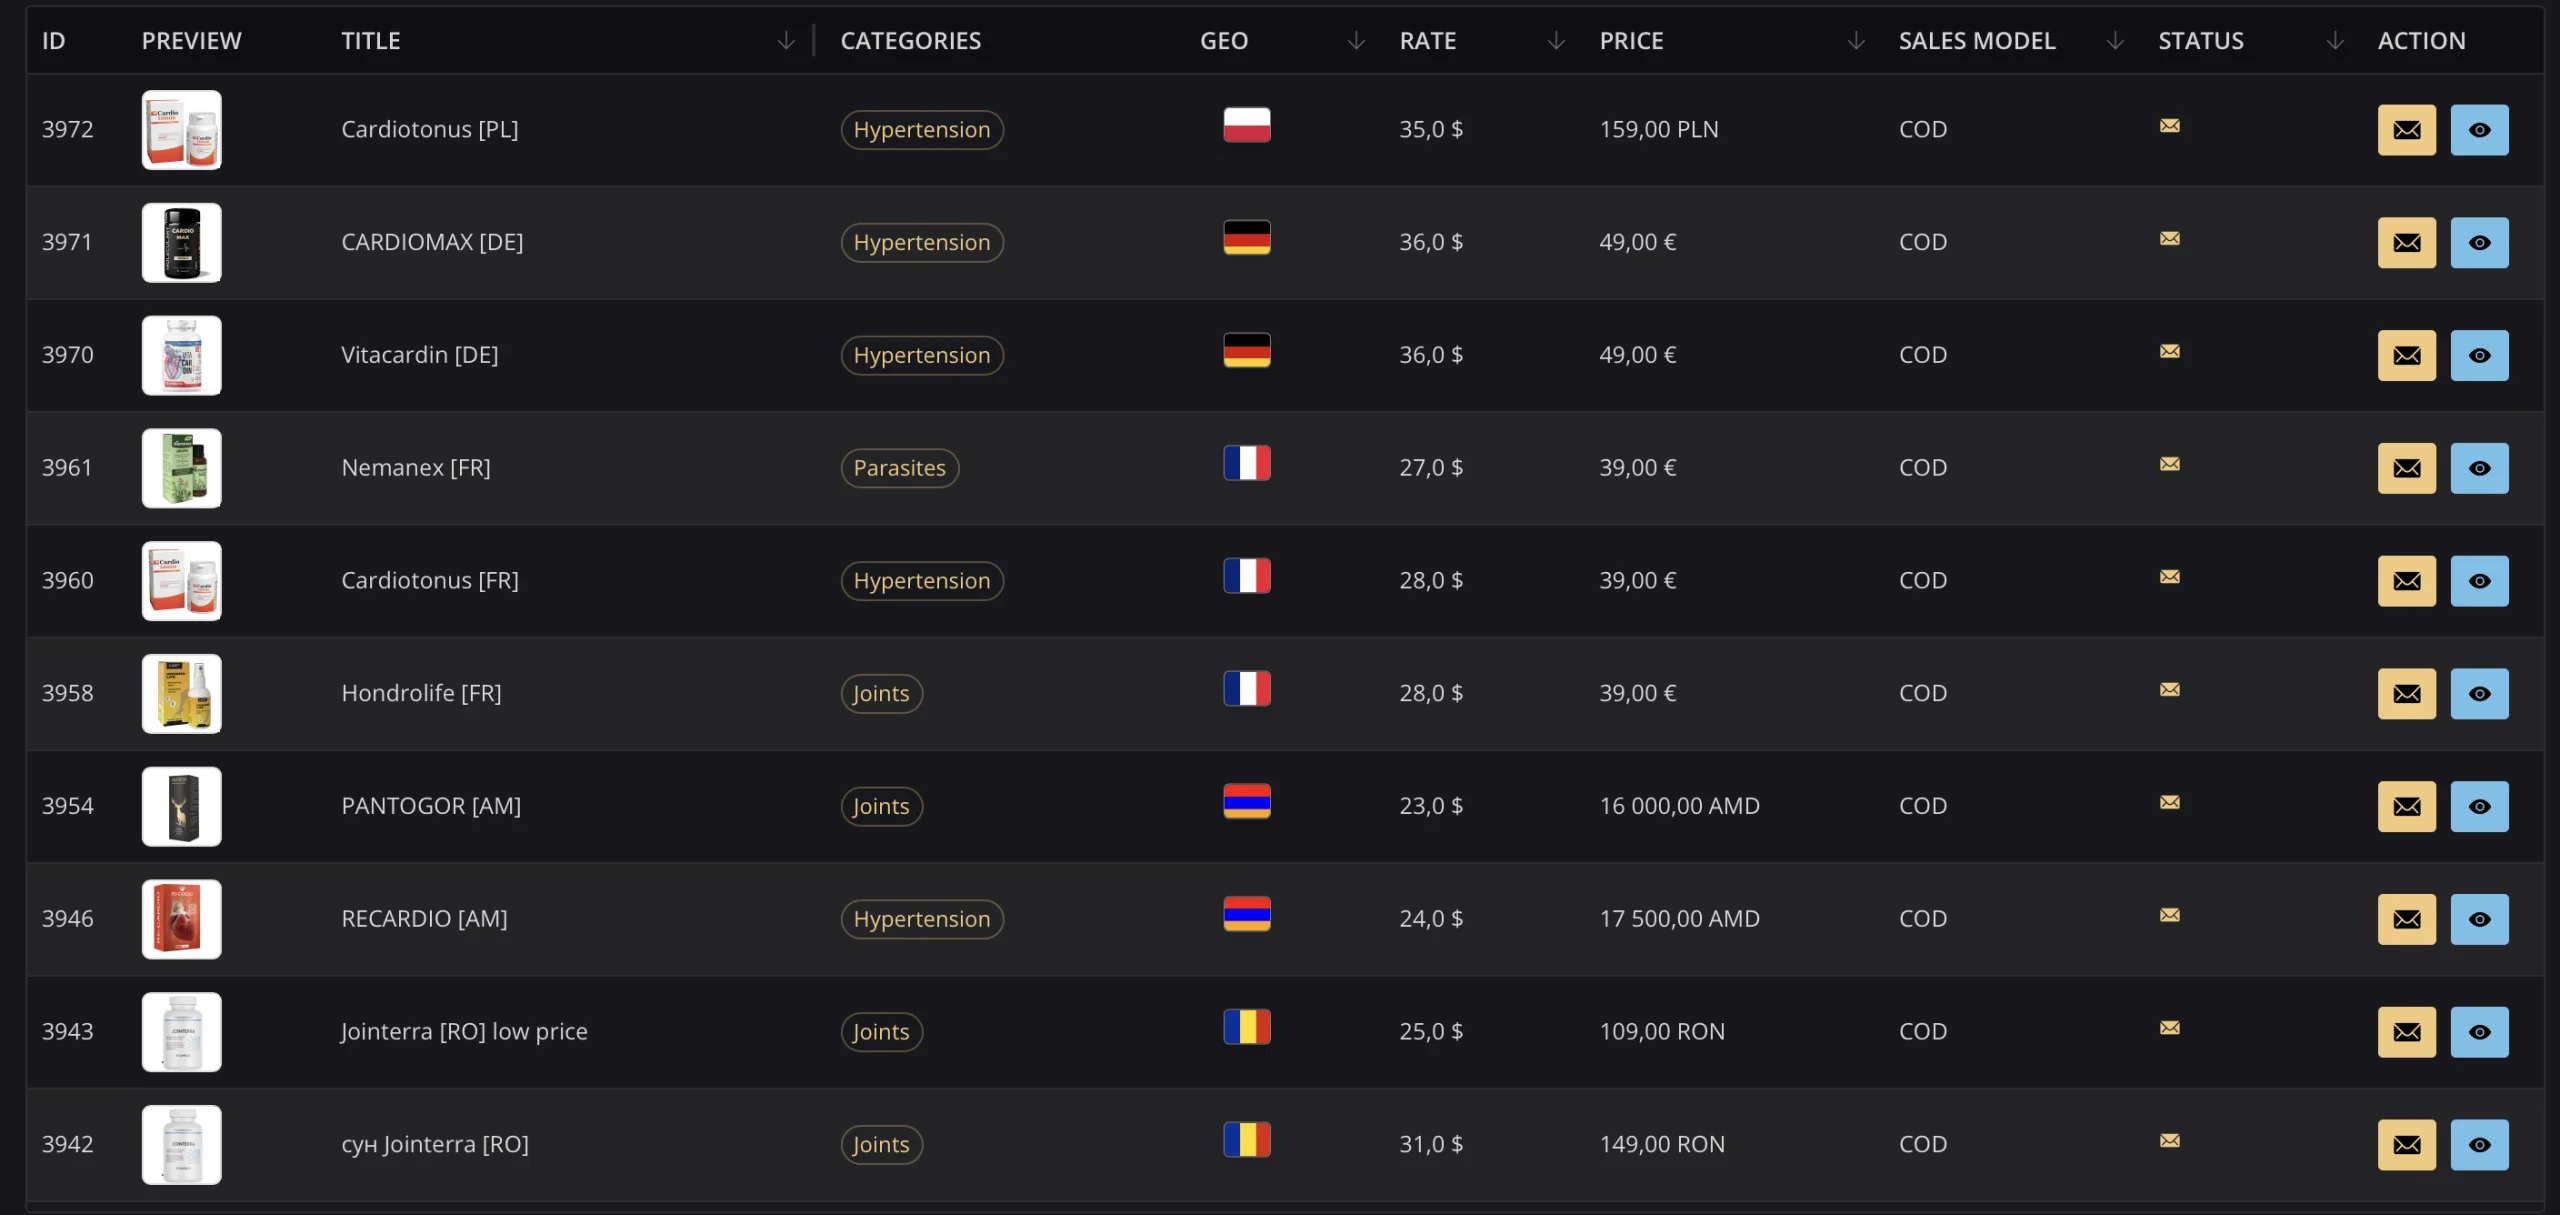Viewport: 2560px width, 1215px height.
Task: Sort the table by Rate column arrow
Action: (x=1555, y=40)
